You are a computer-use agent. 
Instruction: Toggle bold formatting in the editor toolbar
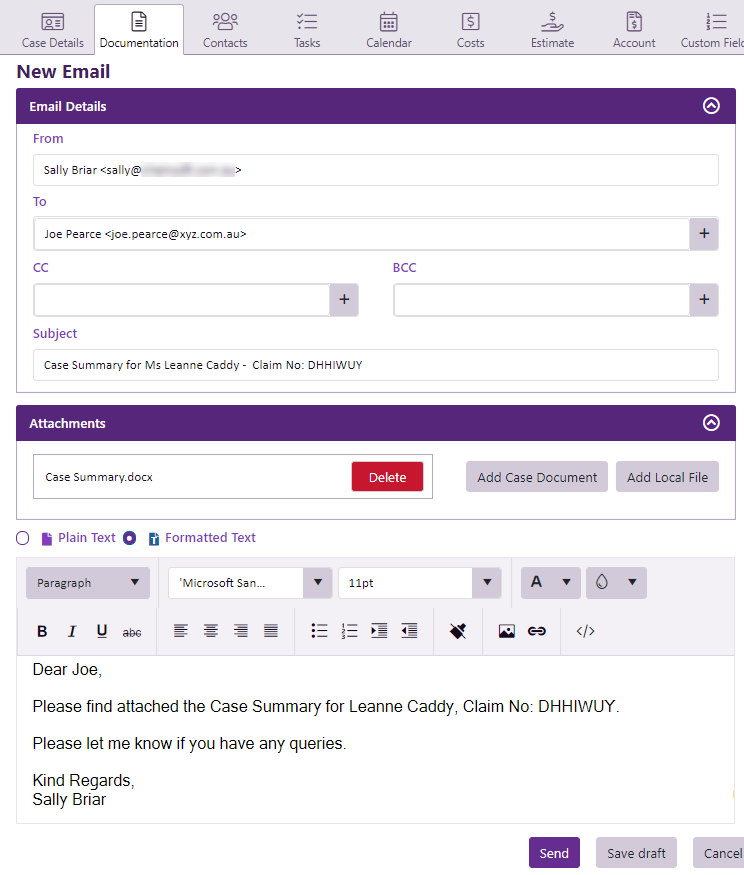[x=42, y=631]
